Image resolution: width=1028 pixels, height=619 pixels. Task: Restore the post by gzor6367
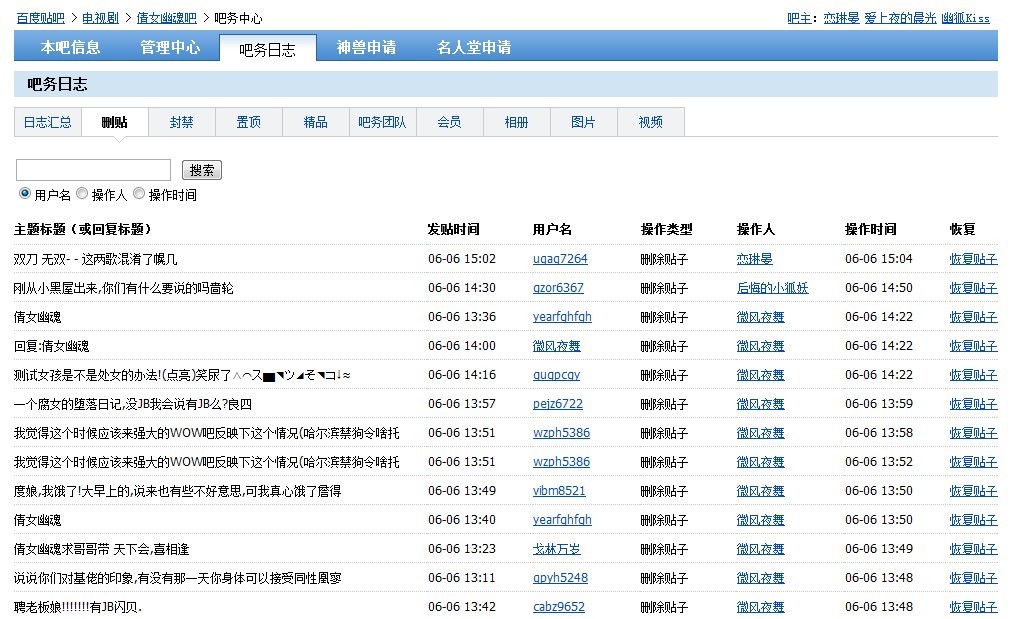974,287
